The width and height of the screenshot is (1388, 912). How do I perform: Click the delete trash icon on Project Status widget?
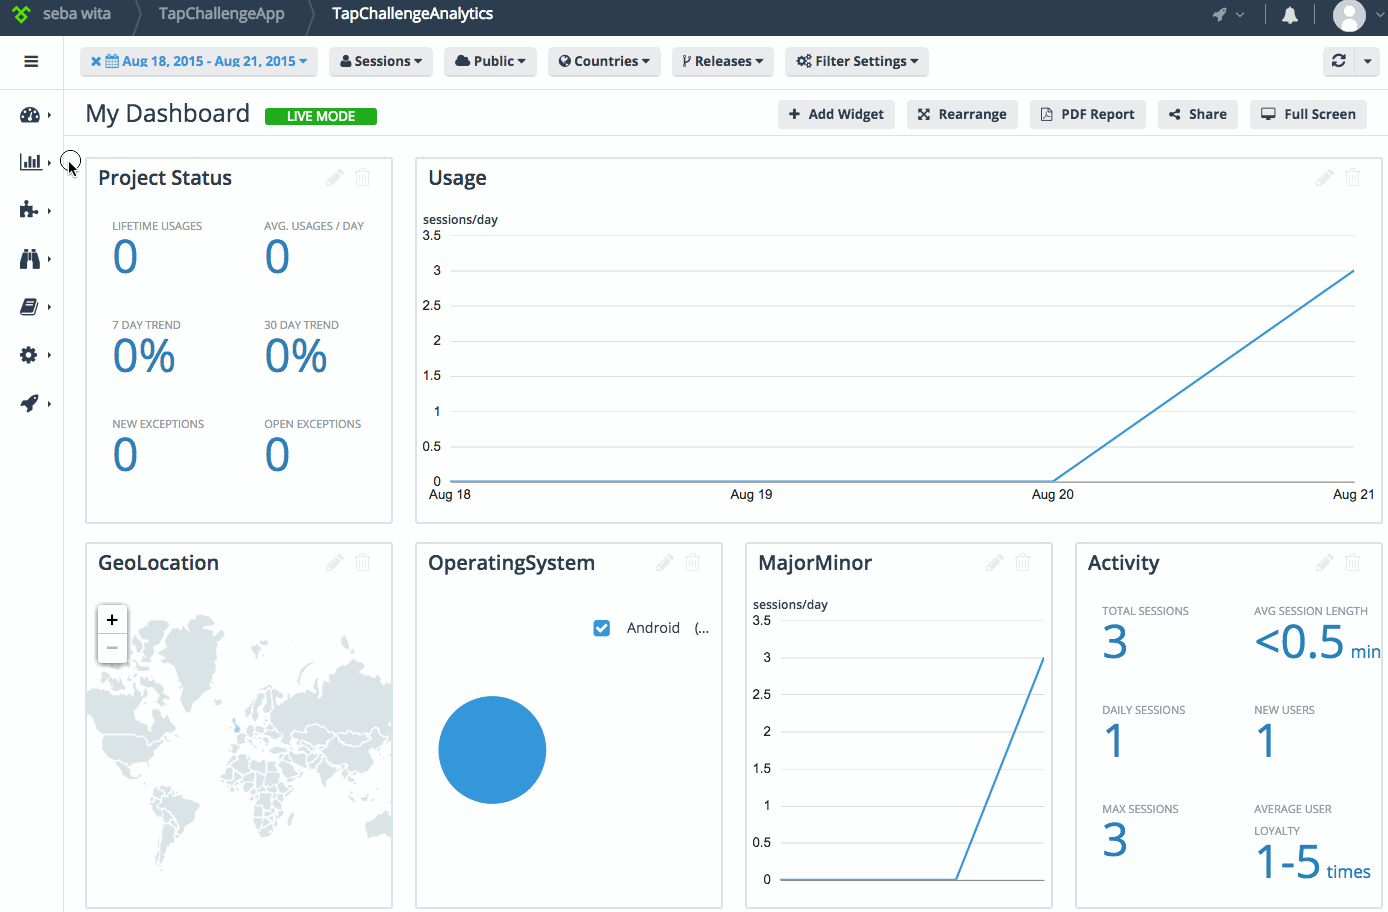click(x=362, y=176)
